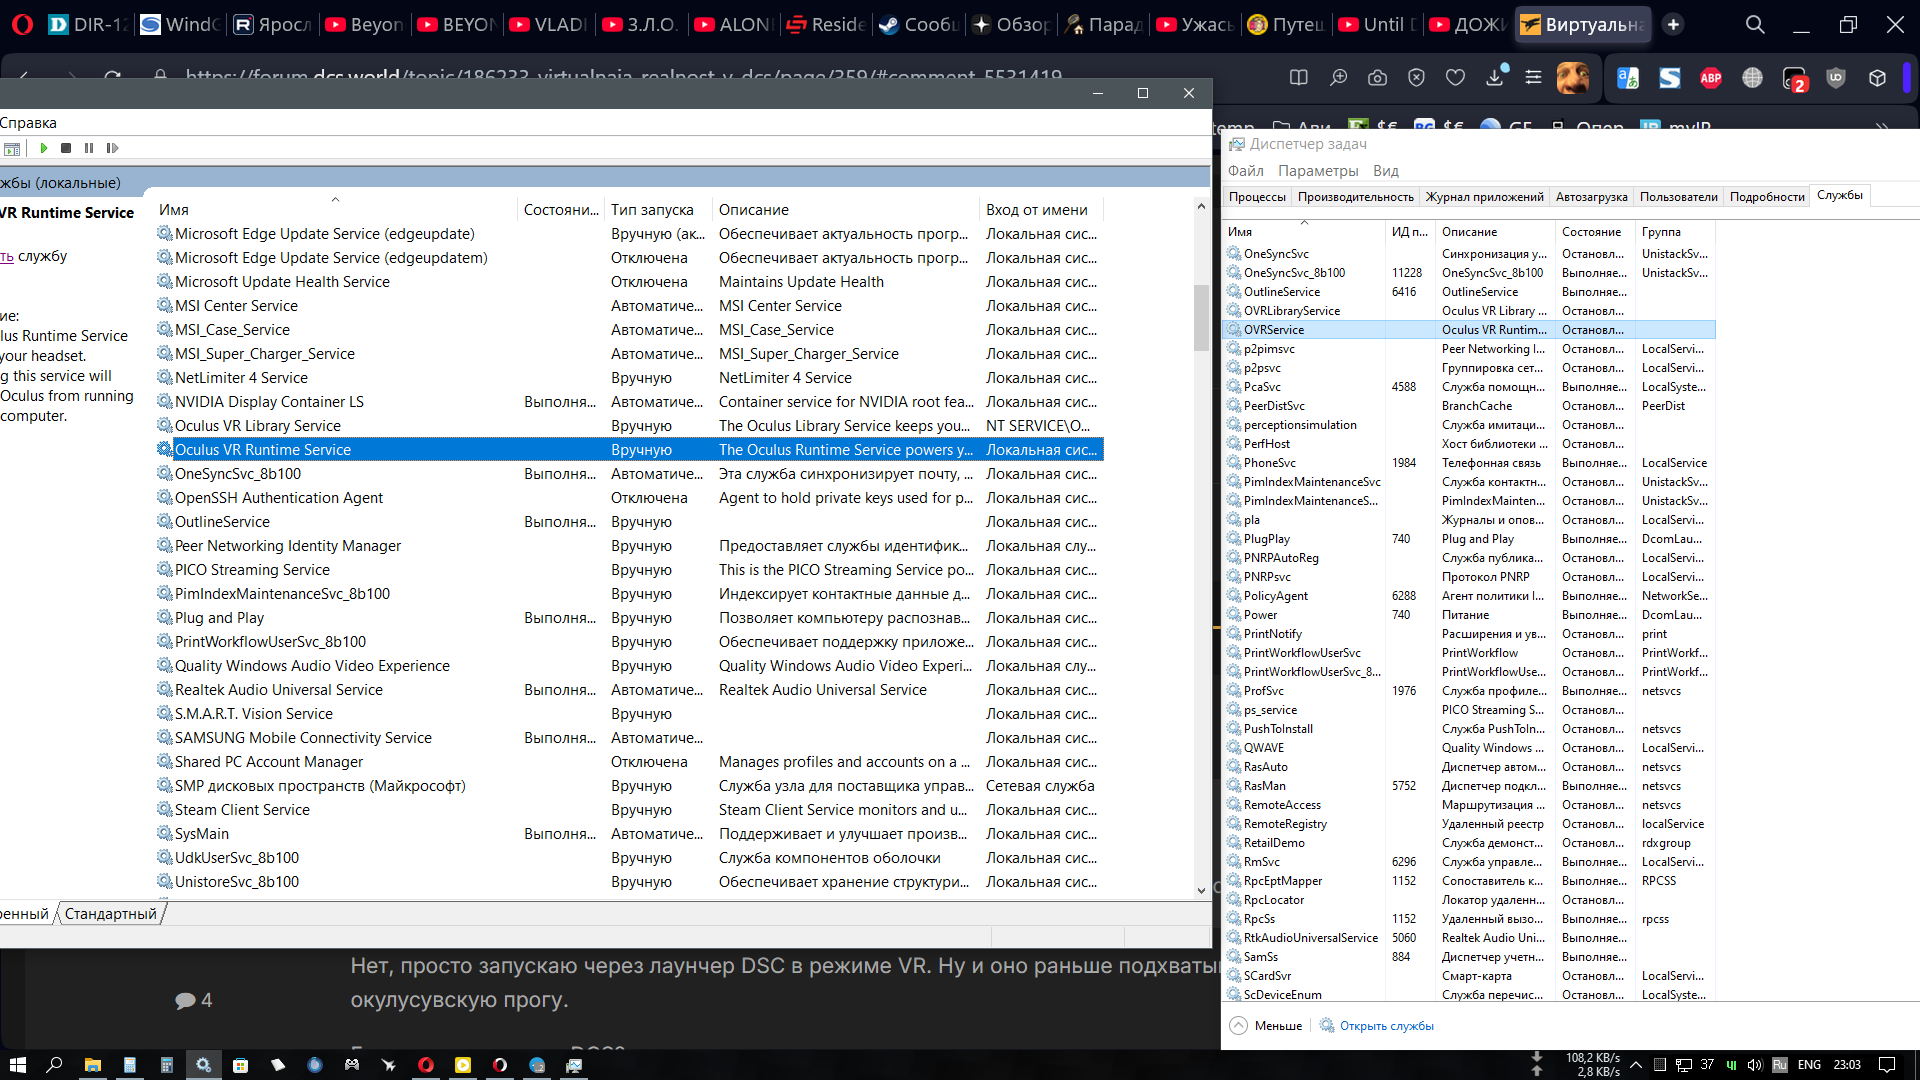Select RtkAudioUniversalService in Task Manager
The height and width of the screenshot is (1080, 1920).
tap(1470, 938)
